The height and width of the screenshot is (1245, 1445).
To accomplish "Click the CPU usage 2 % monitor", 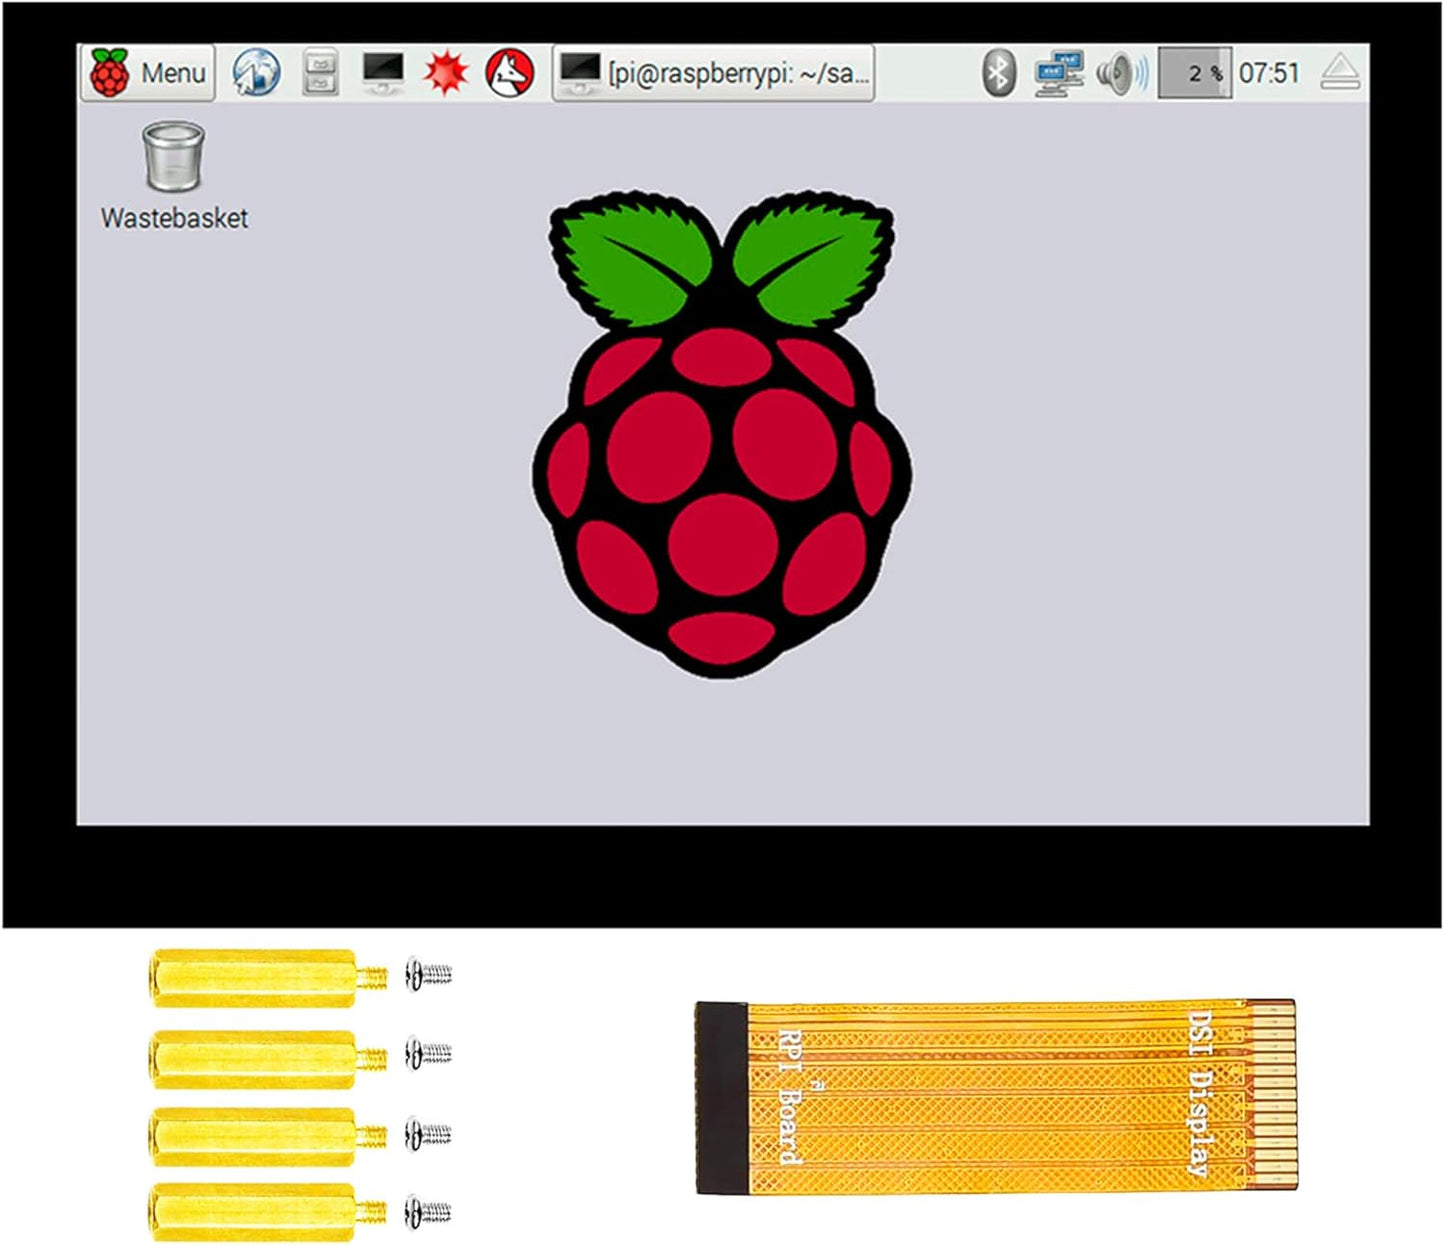I will coord(1194,73).
